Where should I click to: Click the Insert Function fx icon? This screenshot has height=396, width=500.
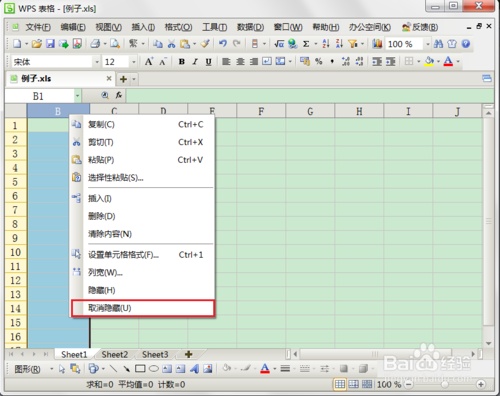119,95
